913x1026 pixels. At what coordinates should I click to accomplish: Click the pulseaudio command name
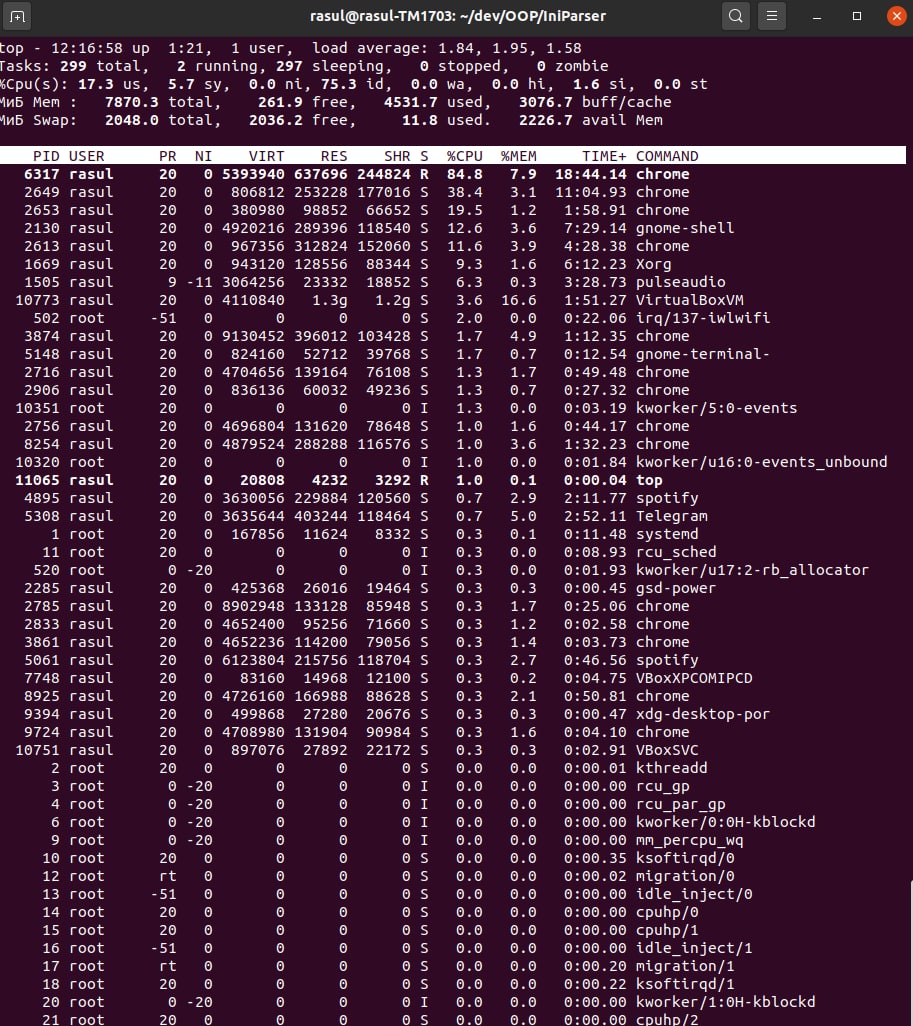tap(681, 282)
